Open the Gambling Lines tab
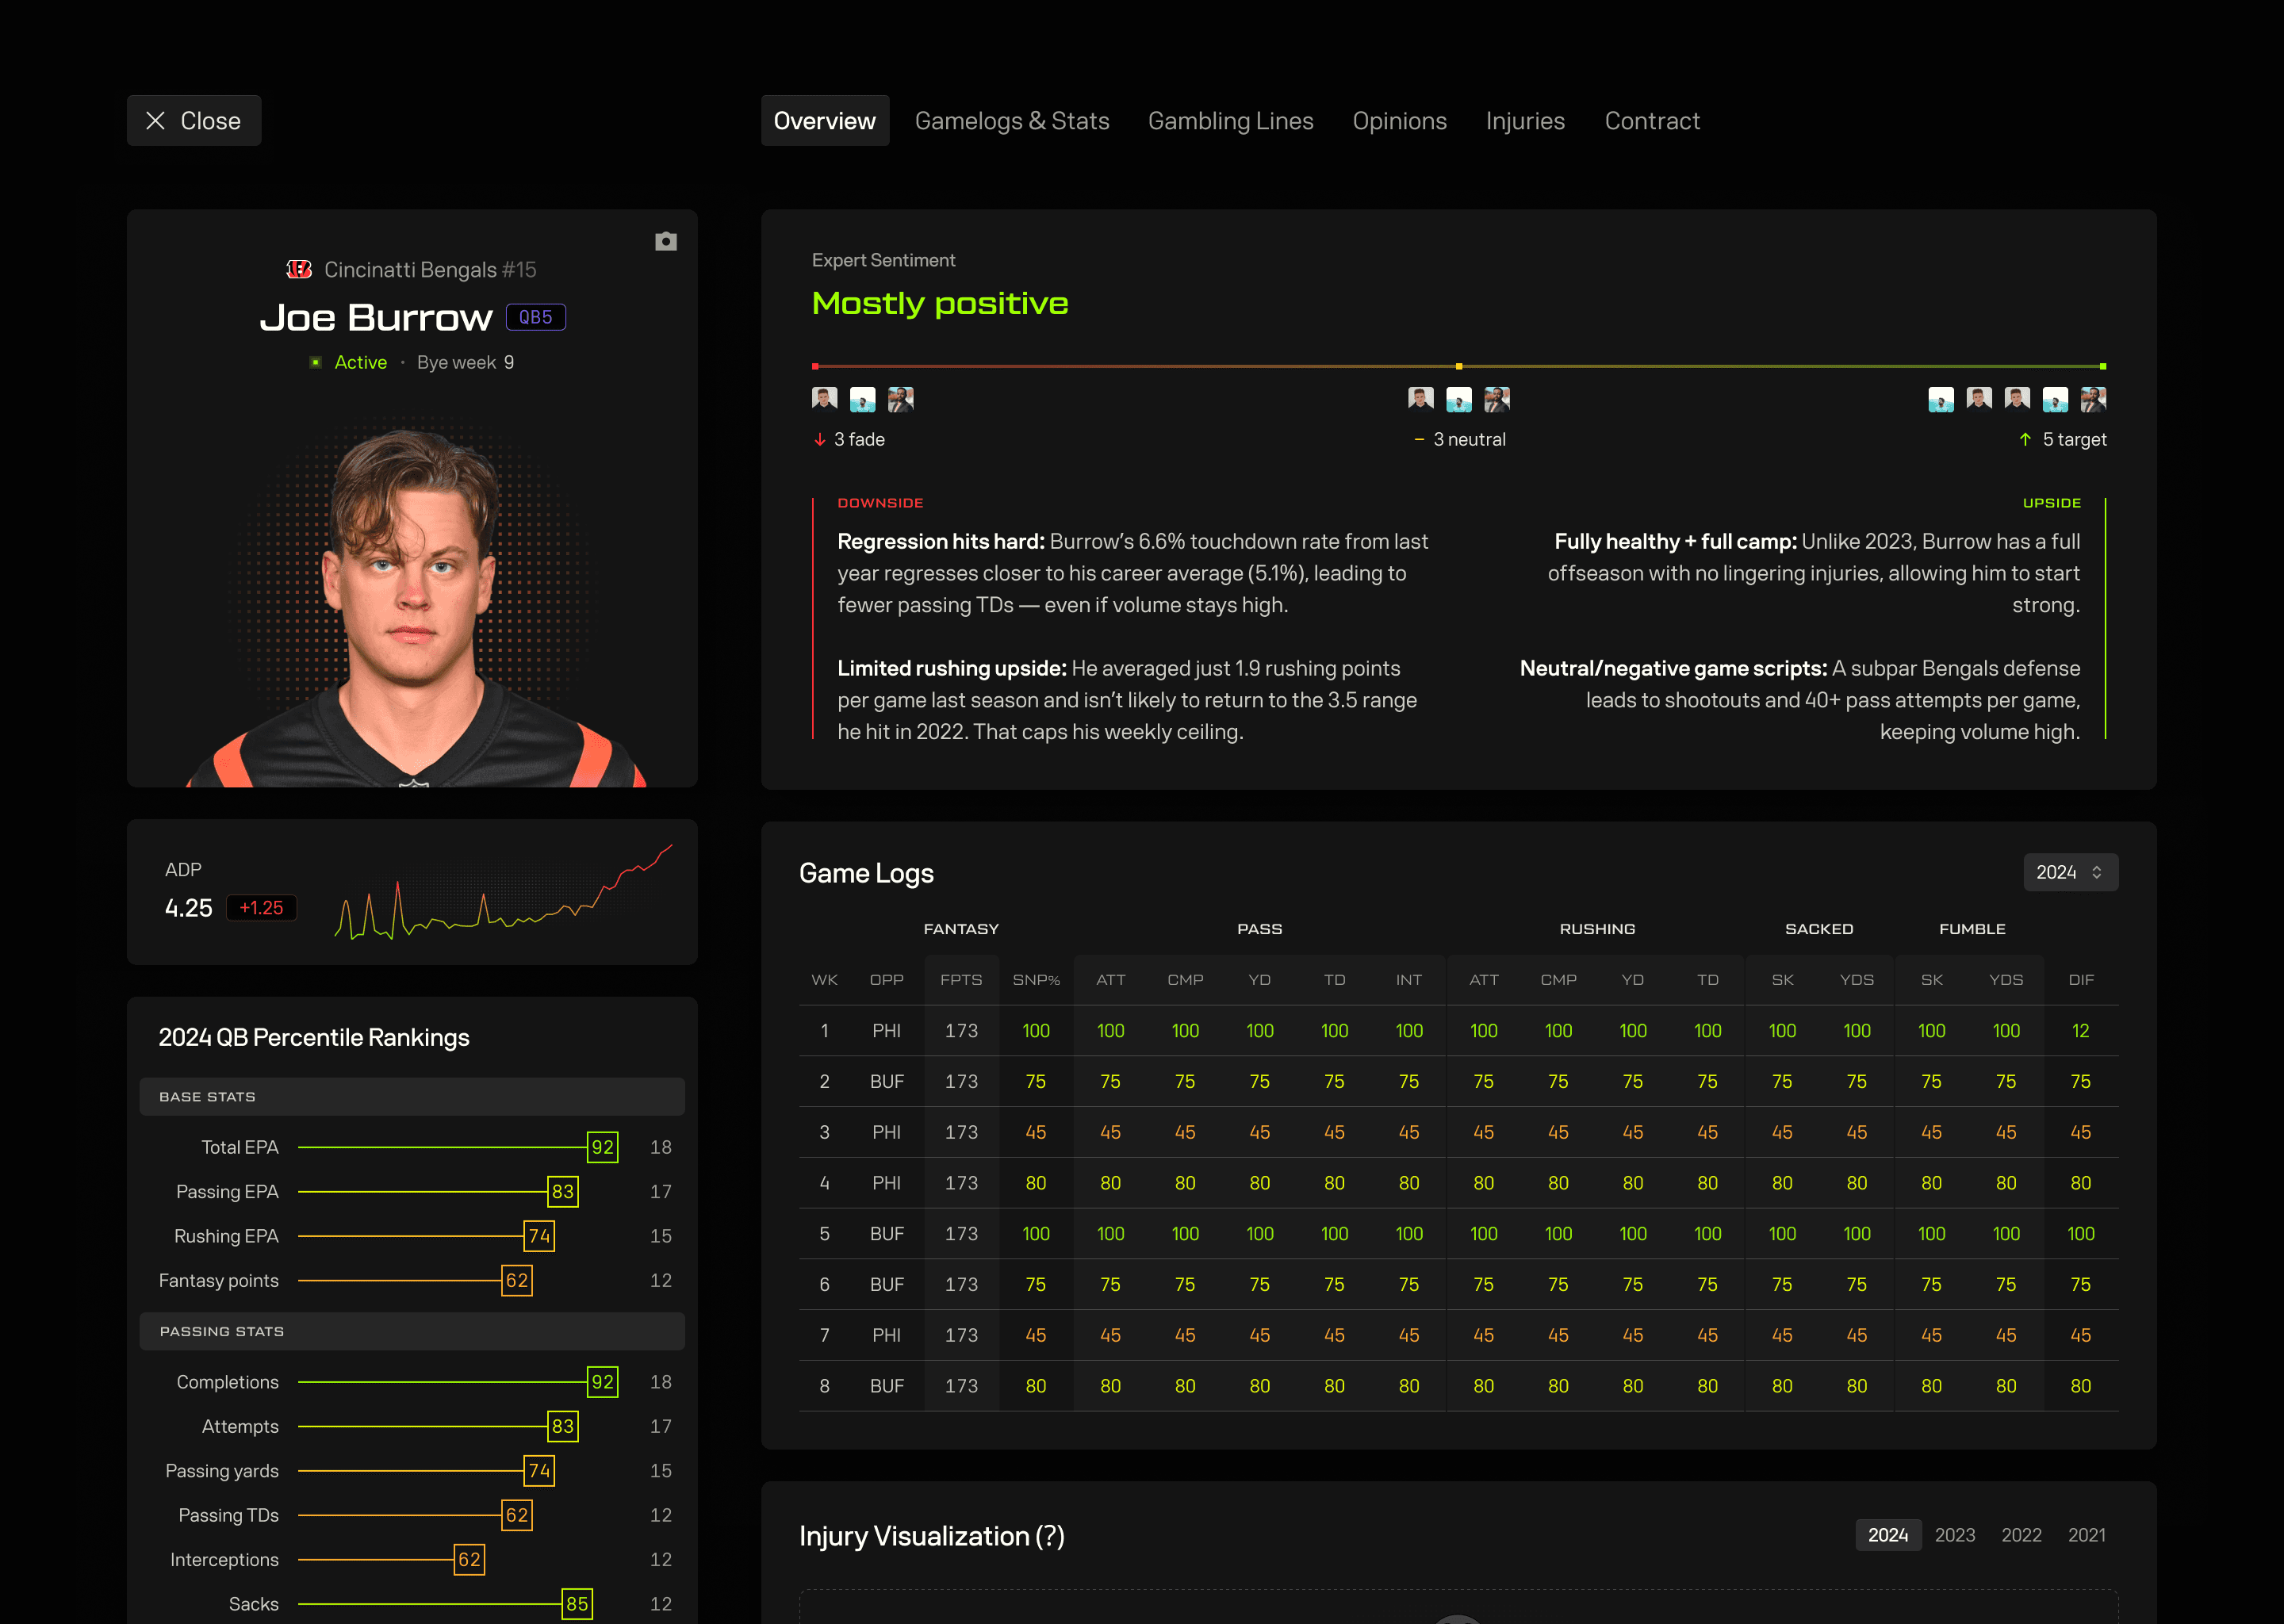Image resolution: width=2284 pixels, height=1624 pixels. pyautogui.click(x=1230, y=121)
